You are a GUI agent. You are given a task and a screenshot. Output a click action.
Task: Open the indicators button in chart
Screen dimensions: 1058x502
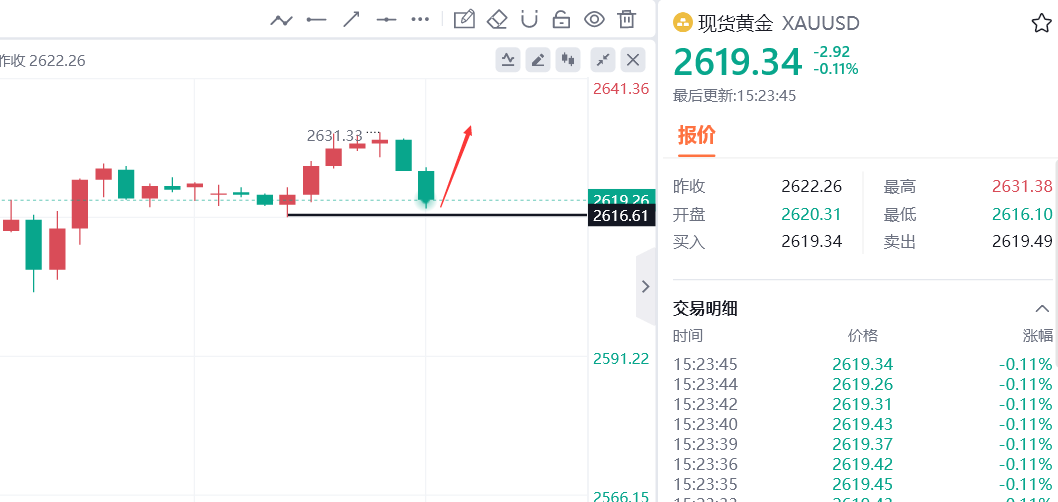pyautogui.click(x=508, y=60)
